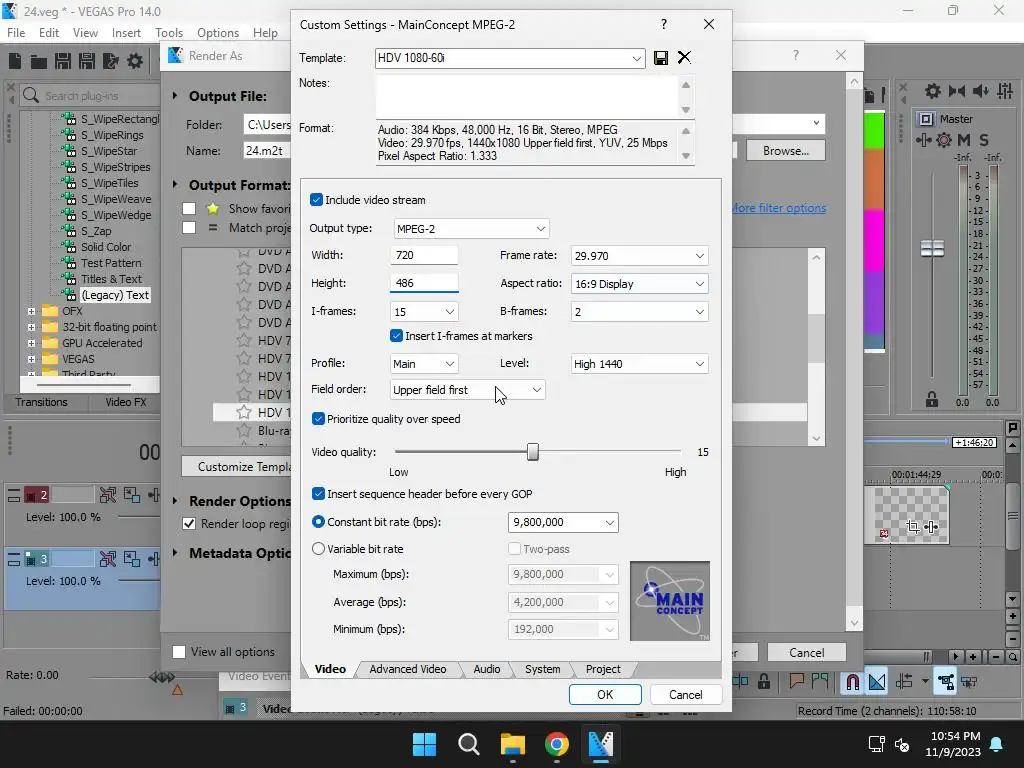This screenshot has width=1024, height=768.
Task: Open File Explorer from taskbar
Action: click(513, 744)
